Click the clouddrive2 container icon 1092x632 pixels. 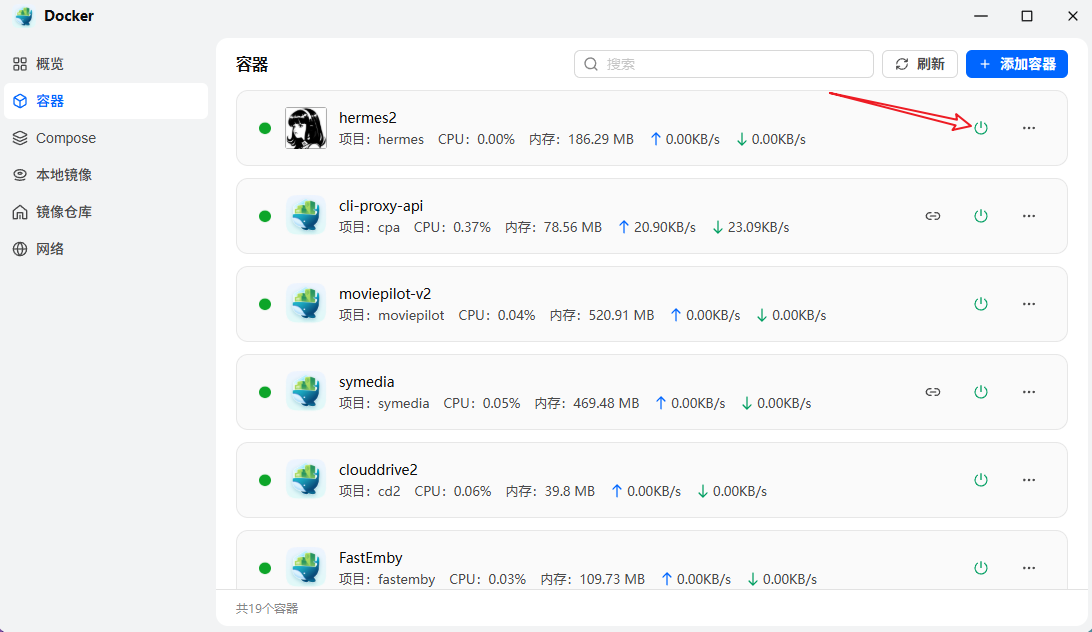[x=306, y=480]
